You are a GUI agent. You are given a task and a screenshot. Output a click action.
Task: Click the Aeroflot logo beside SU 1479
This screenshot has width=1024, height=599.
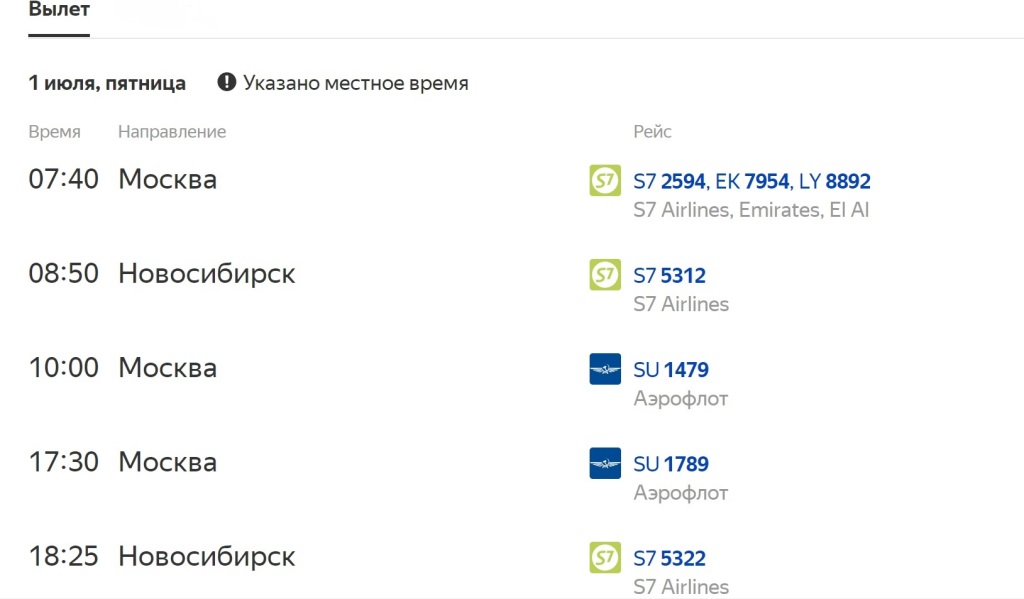(x=605, y=369)
